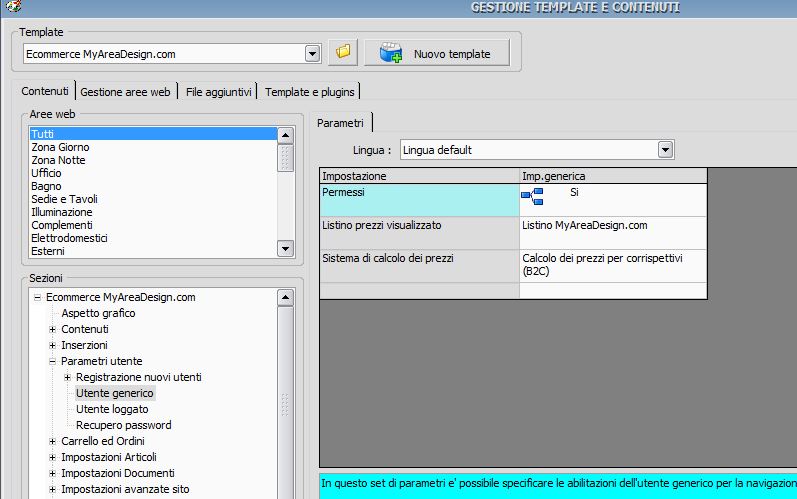Open the Template combo box dropdown arrow
The image size is (797, 499).
[313, 54]
